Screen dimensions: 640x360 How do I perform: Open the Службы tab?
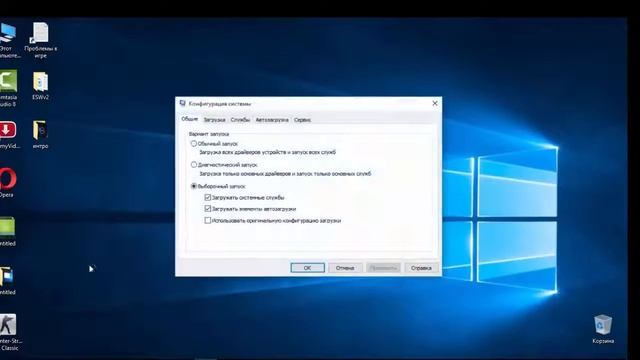point(240,120)
